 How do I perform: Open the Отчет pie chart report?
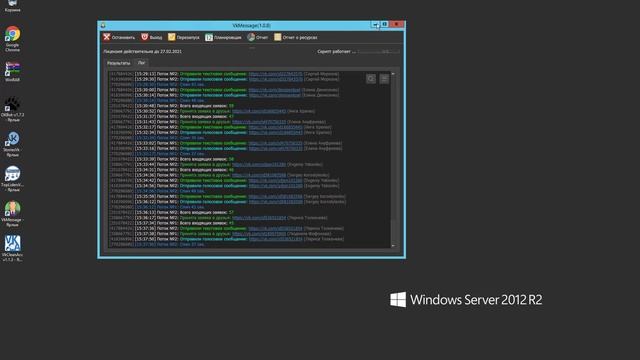click(x=258, y=37)
